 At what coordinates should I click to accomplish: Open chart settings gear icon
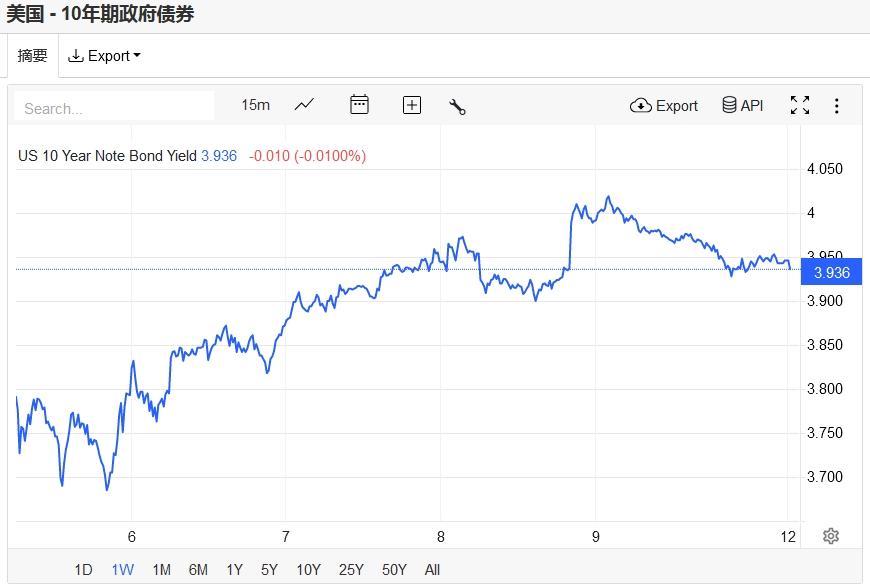pyautogui.click(x=830, y=536)
